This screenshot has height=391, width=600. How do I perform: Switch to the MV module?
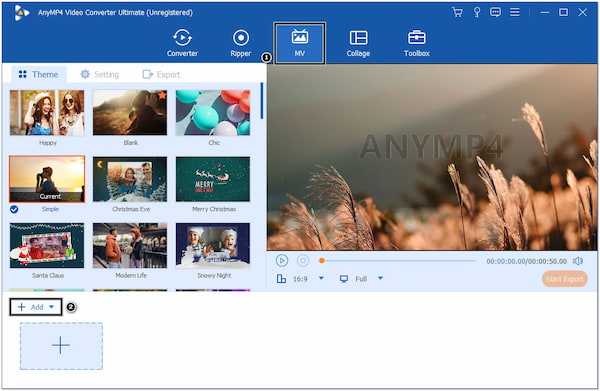pos(299,43)
